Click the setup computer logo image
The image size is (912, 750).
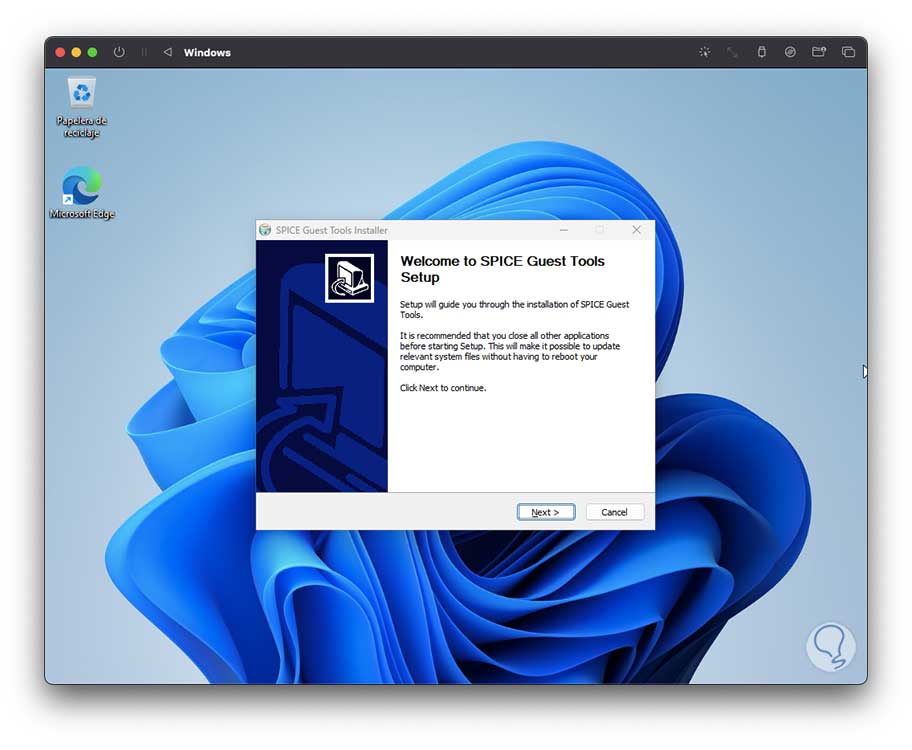pos(349,278)
